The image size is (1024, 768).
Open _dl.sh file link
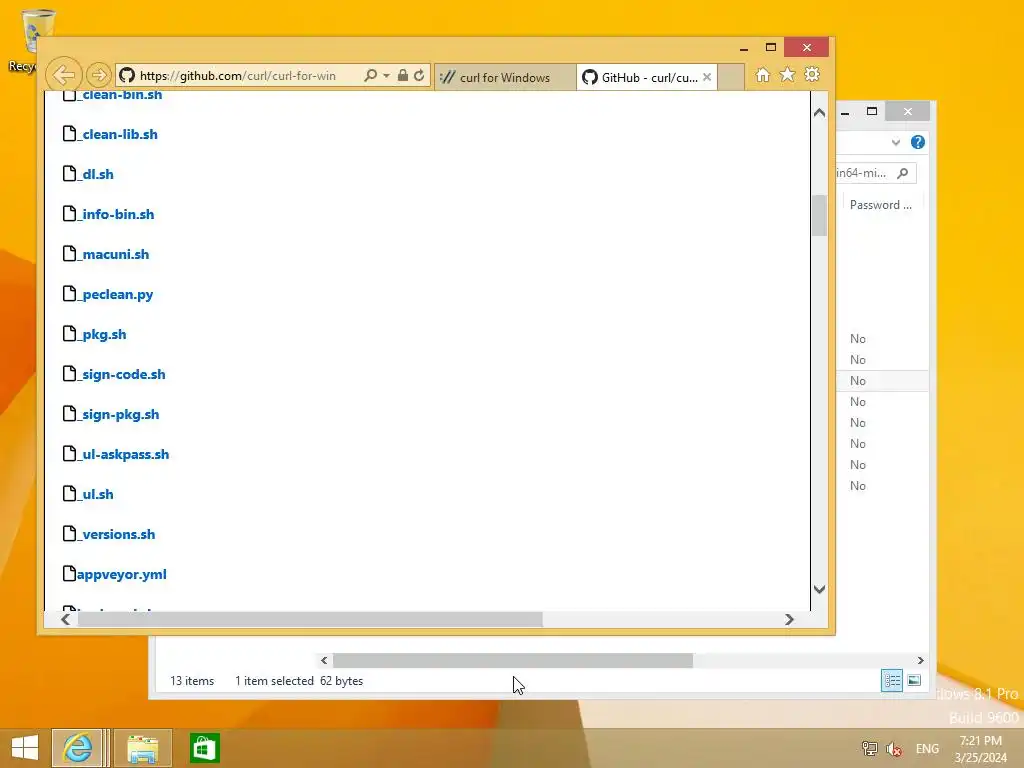(x=97, y=174)
